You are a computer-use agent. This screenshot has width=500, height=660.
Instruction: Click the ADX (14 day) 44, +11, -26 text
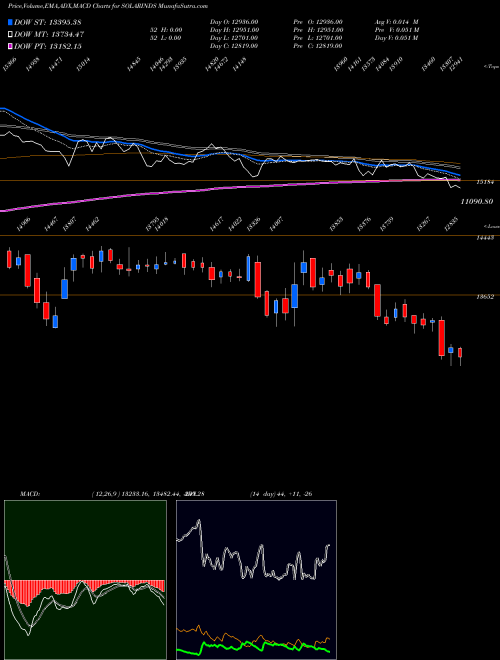point(281,494)
